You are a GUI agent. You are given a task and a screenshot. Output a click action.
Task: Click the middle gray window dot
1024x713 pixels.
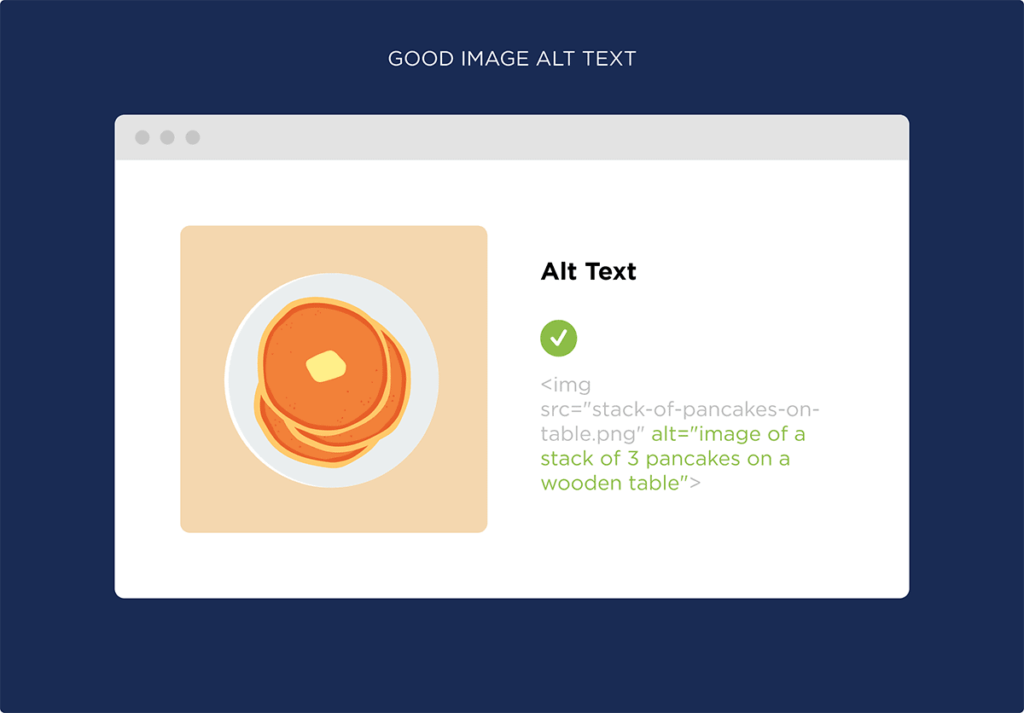coord(167,137)
